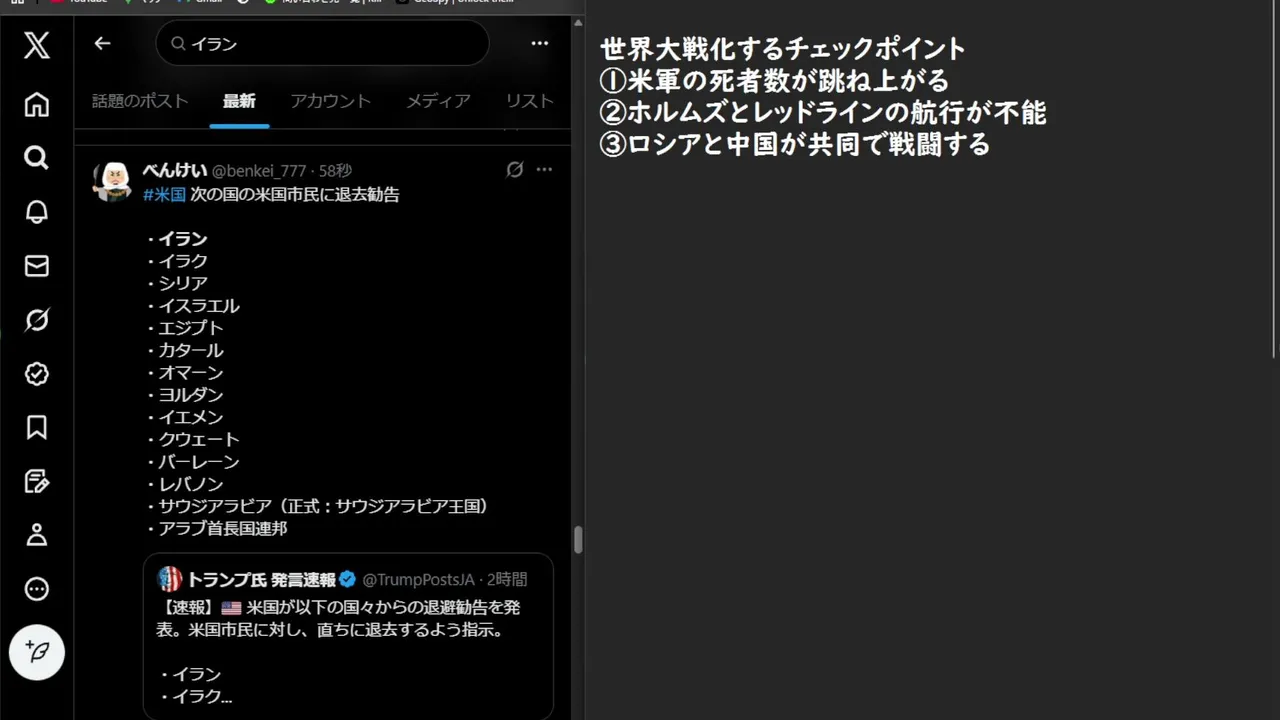Open Messages envelope icon
Viewport: 1280px width, 720px height.
[x=37, y=266]
